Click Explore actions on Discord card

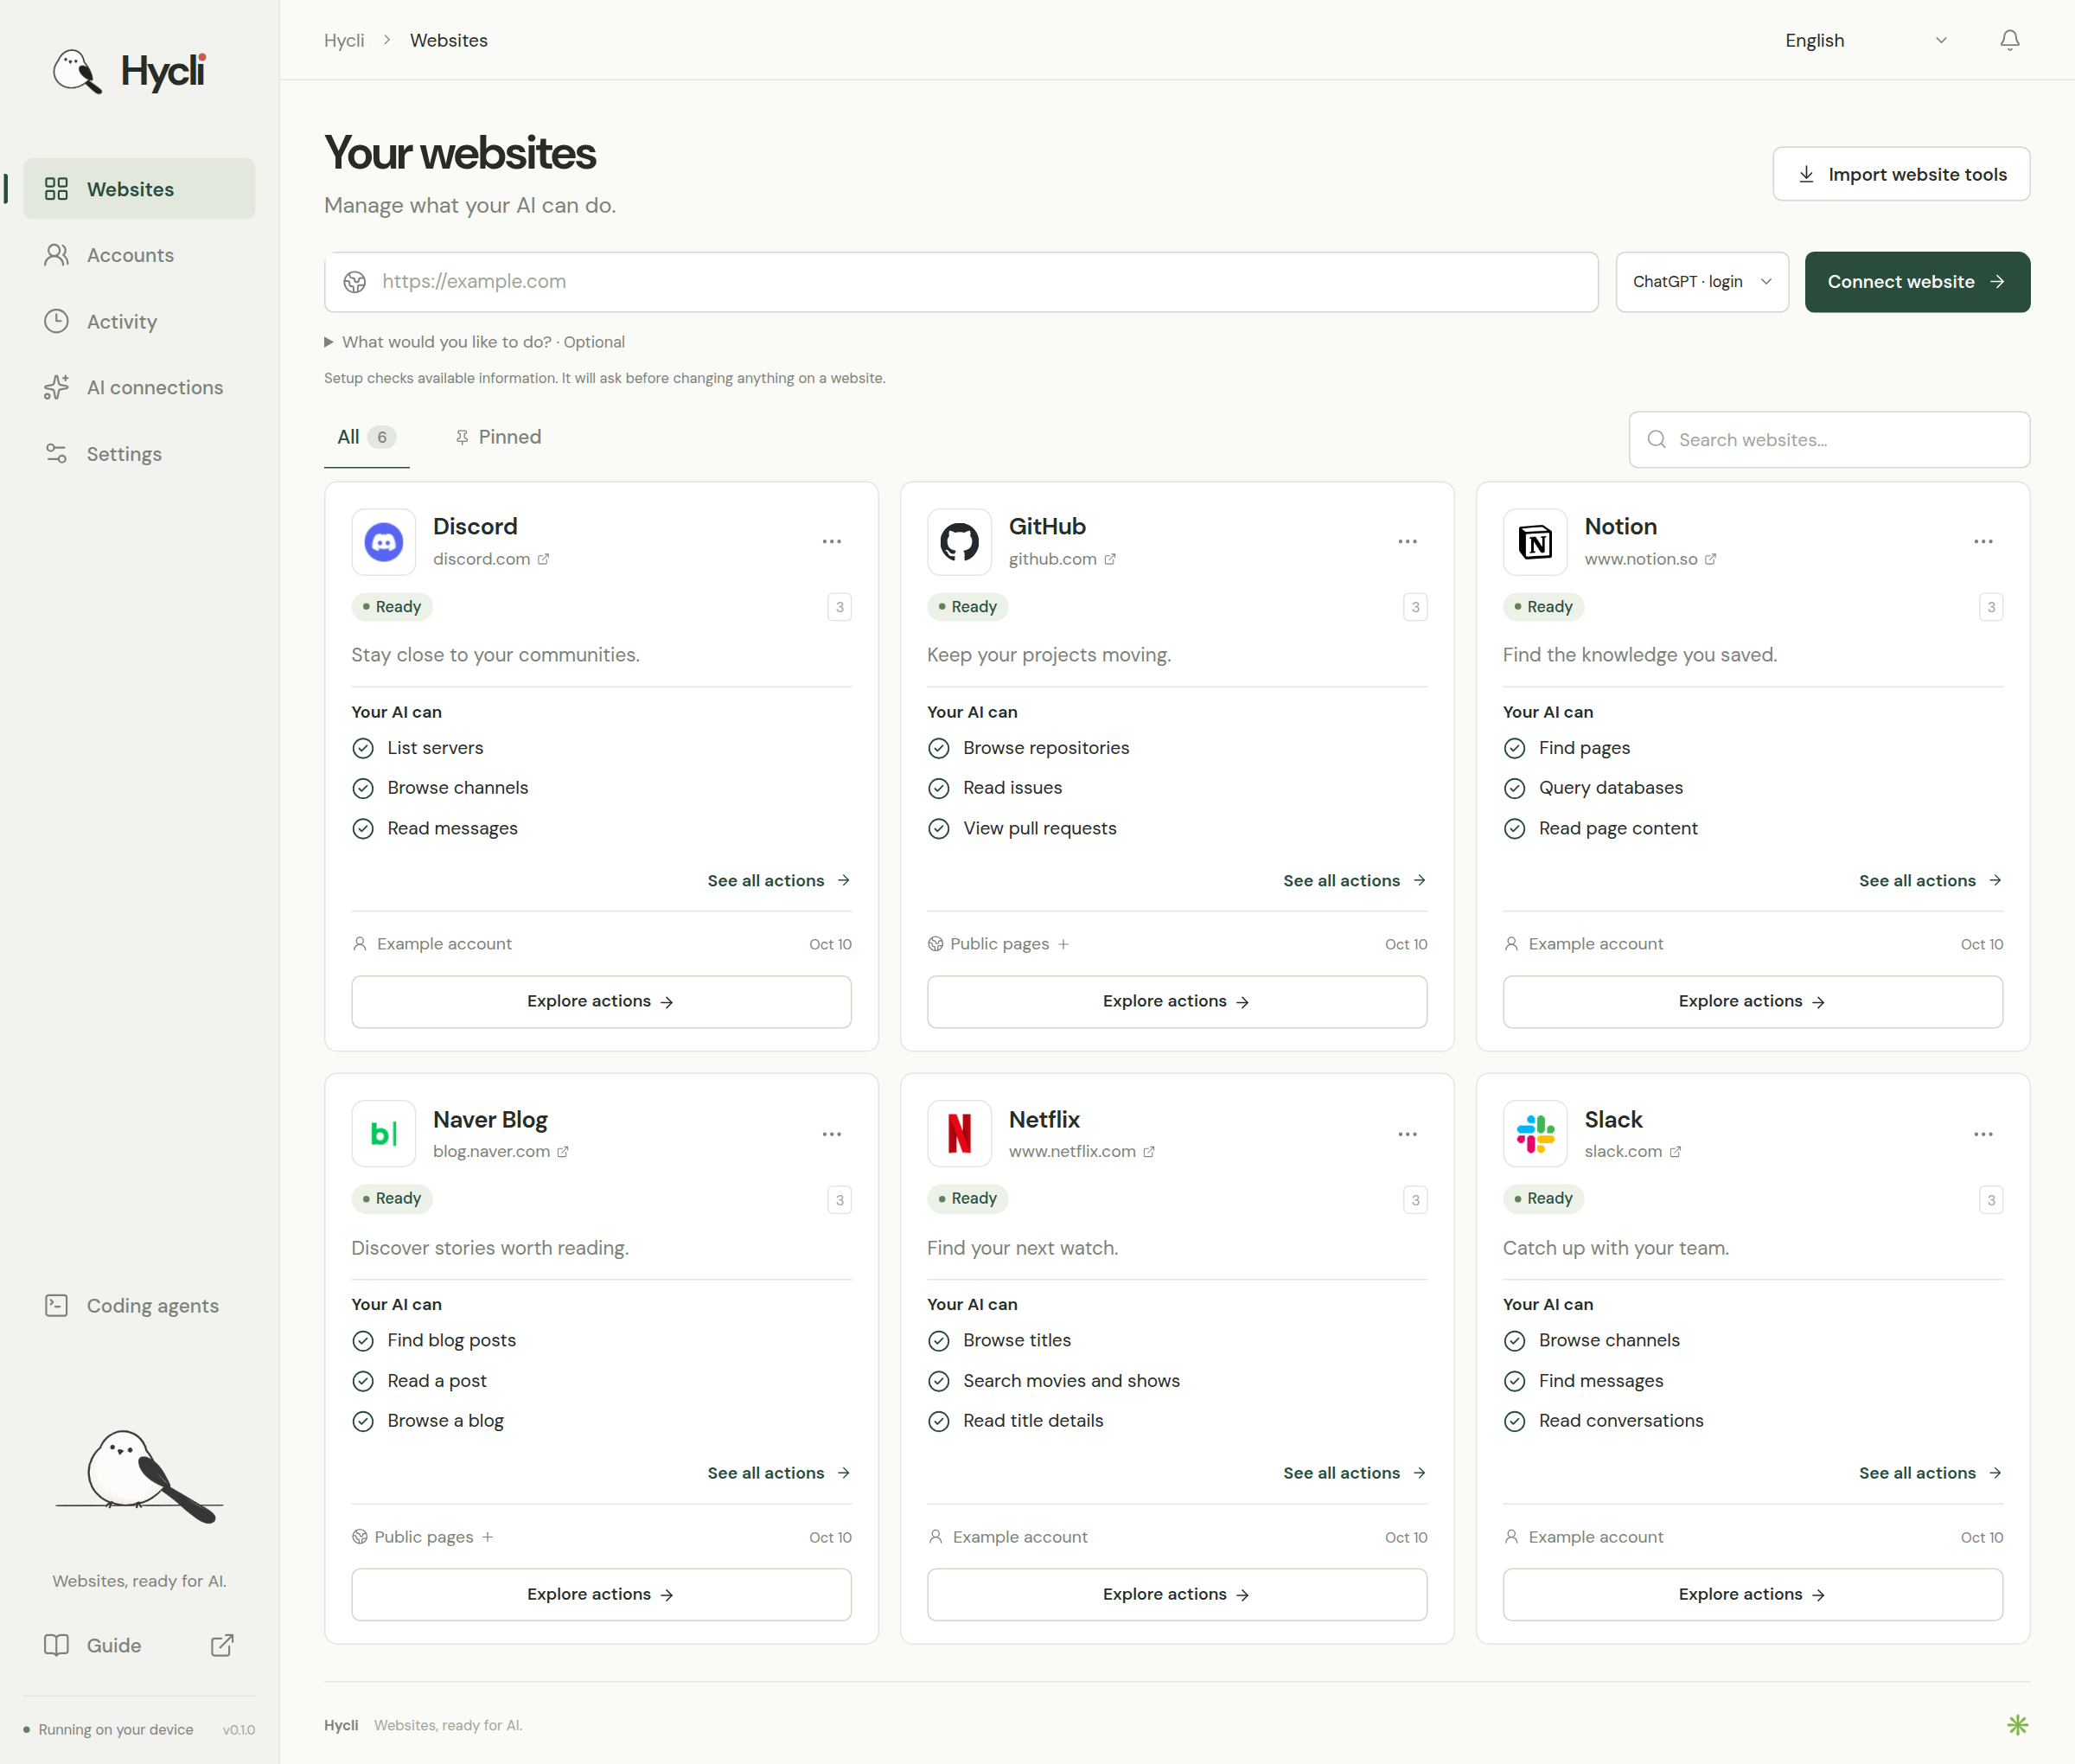601,1001
